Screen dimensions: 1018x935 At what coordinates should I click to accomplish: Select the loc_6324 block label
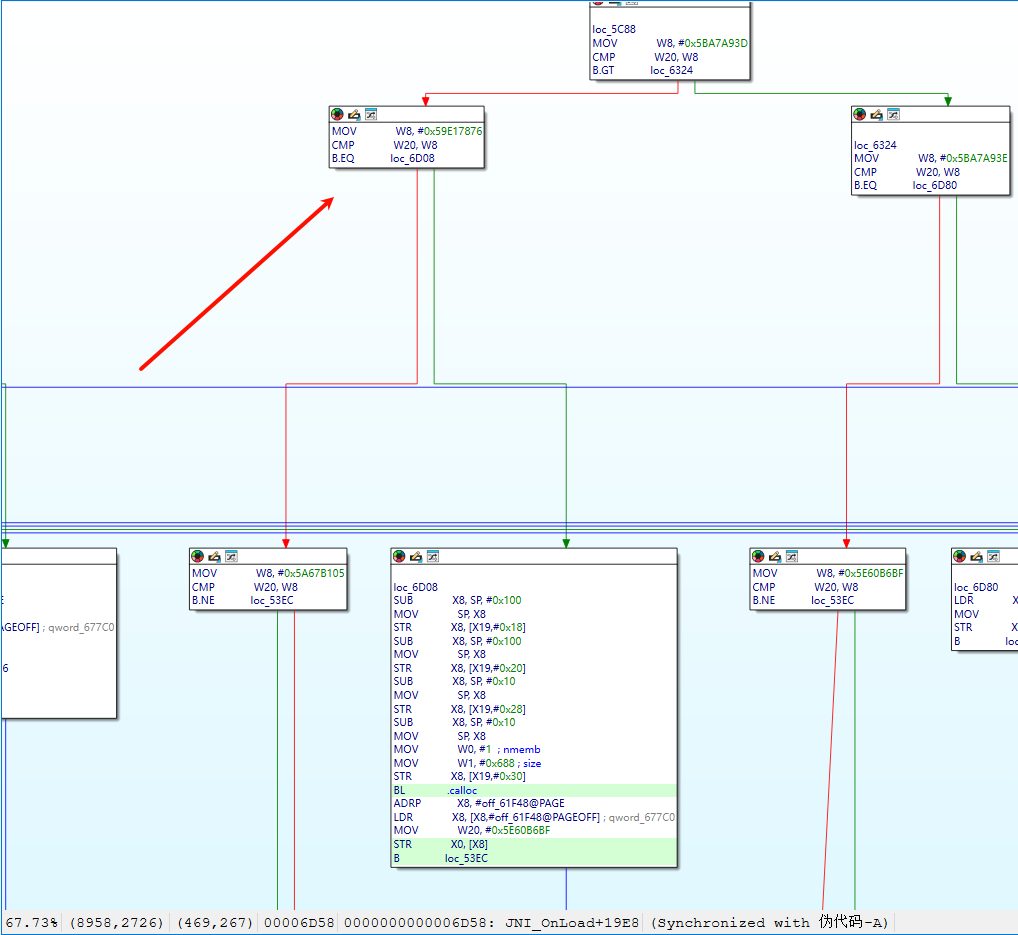875,145
